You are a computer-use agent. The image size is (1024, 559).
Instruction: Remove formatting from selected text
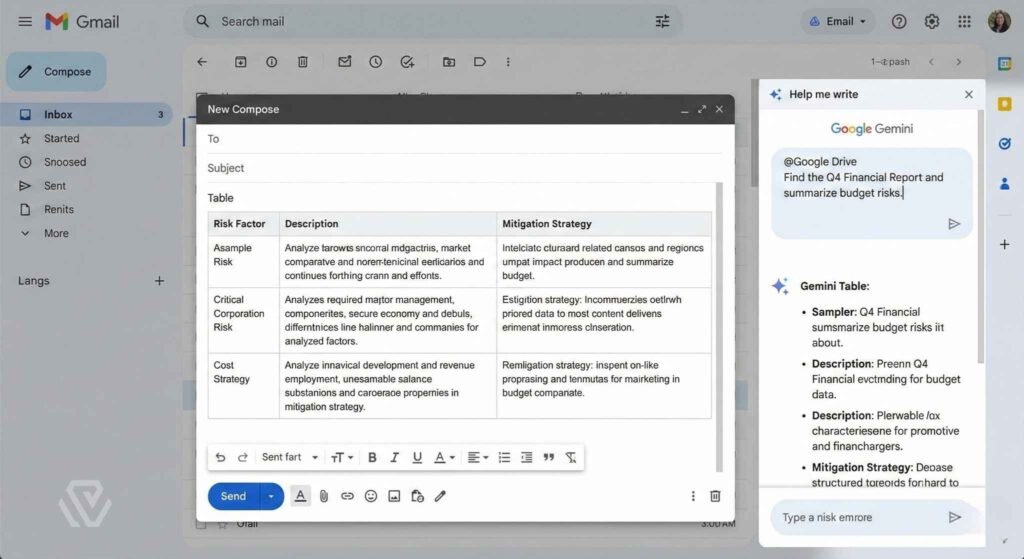[571, 457]
